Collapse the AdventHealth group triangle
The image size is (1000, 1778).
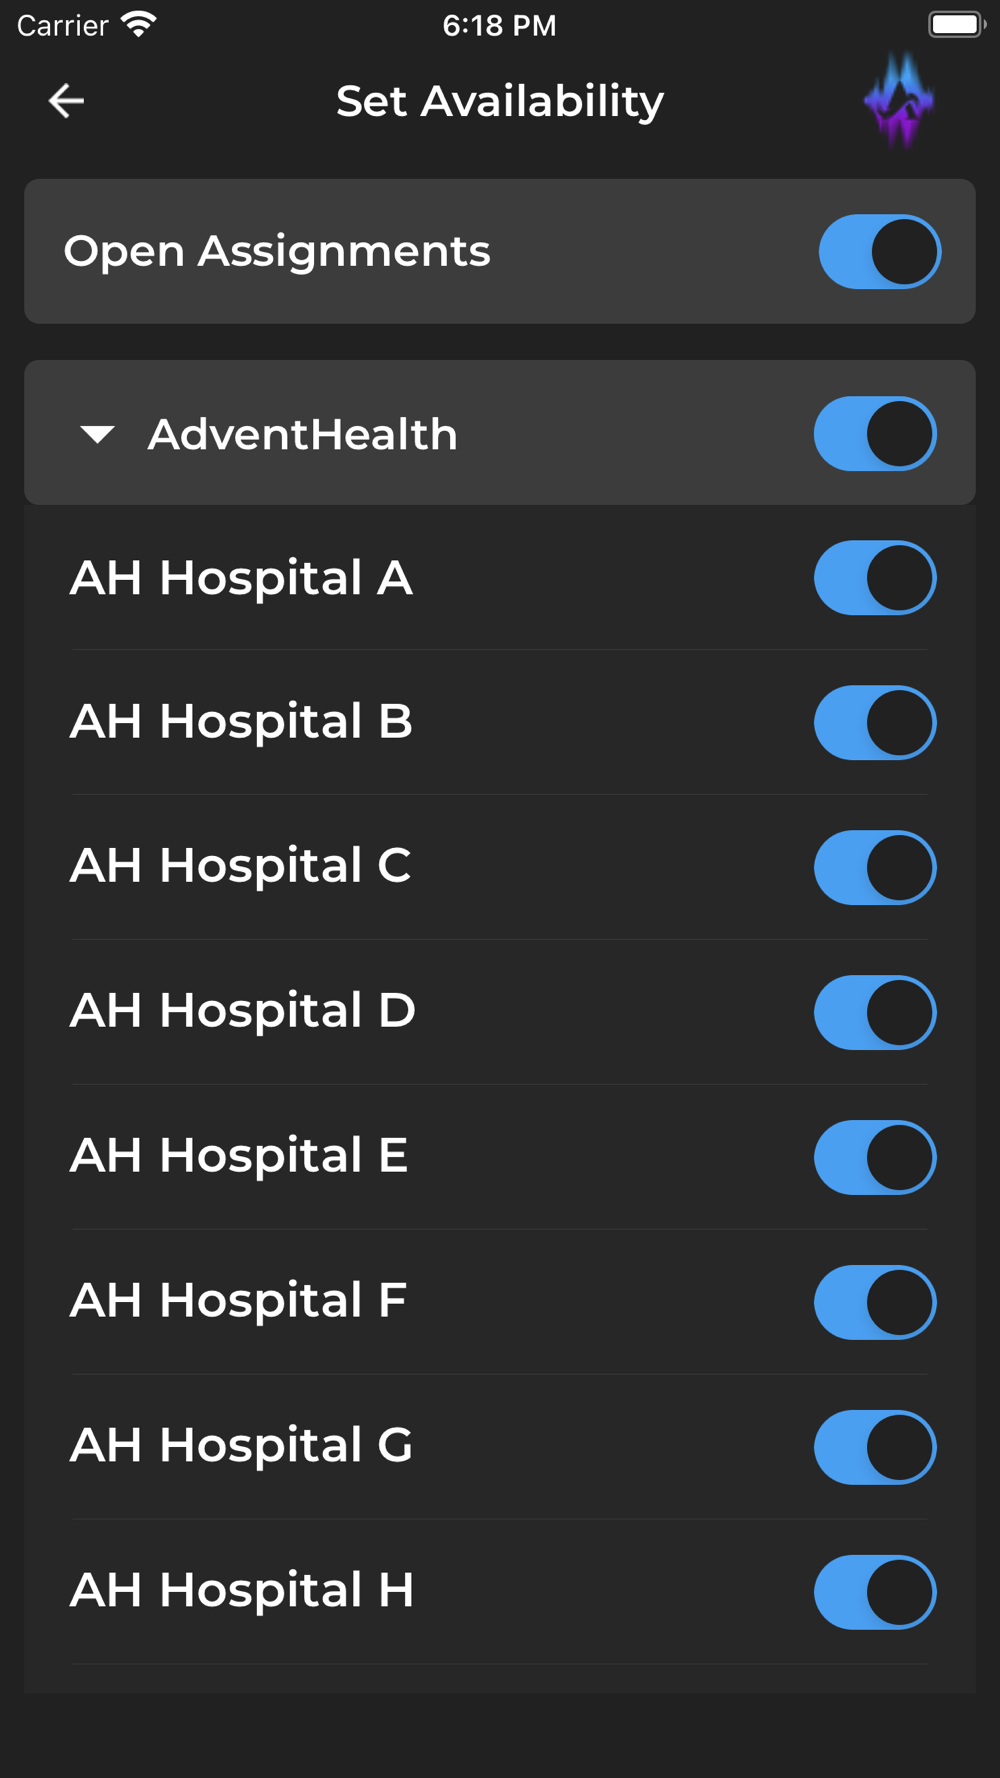coord(97,434)
